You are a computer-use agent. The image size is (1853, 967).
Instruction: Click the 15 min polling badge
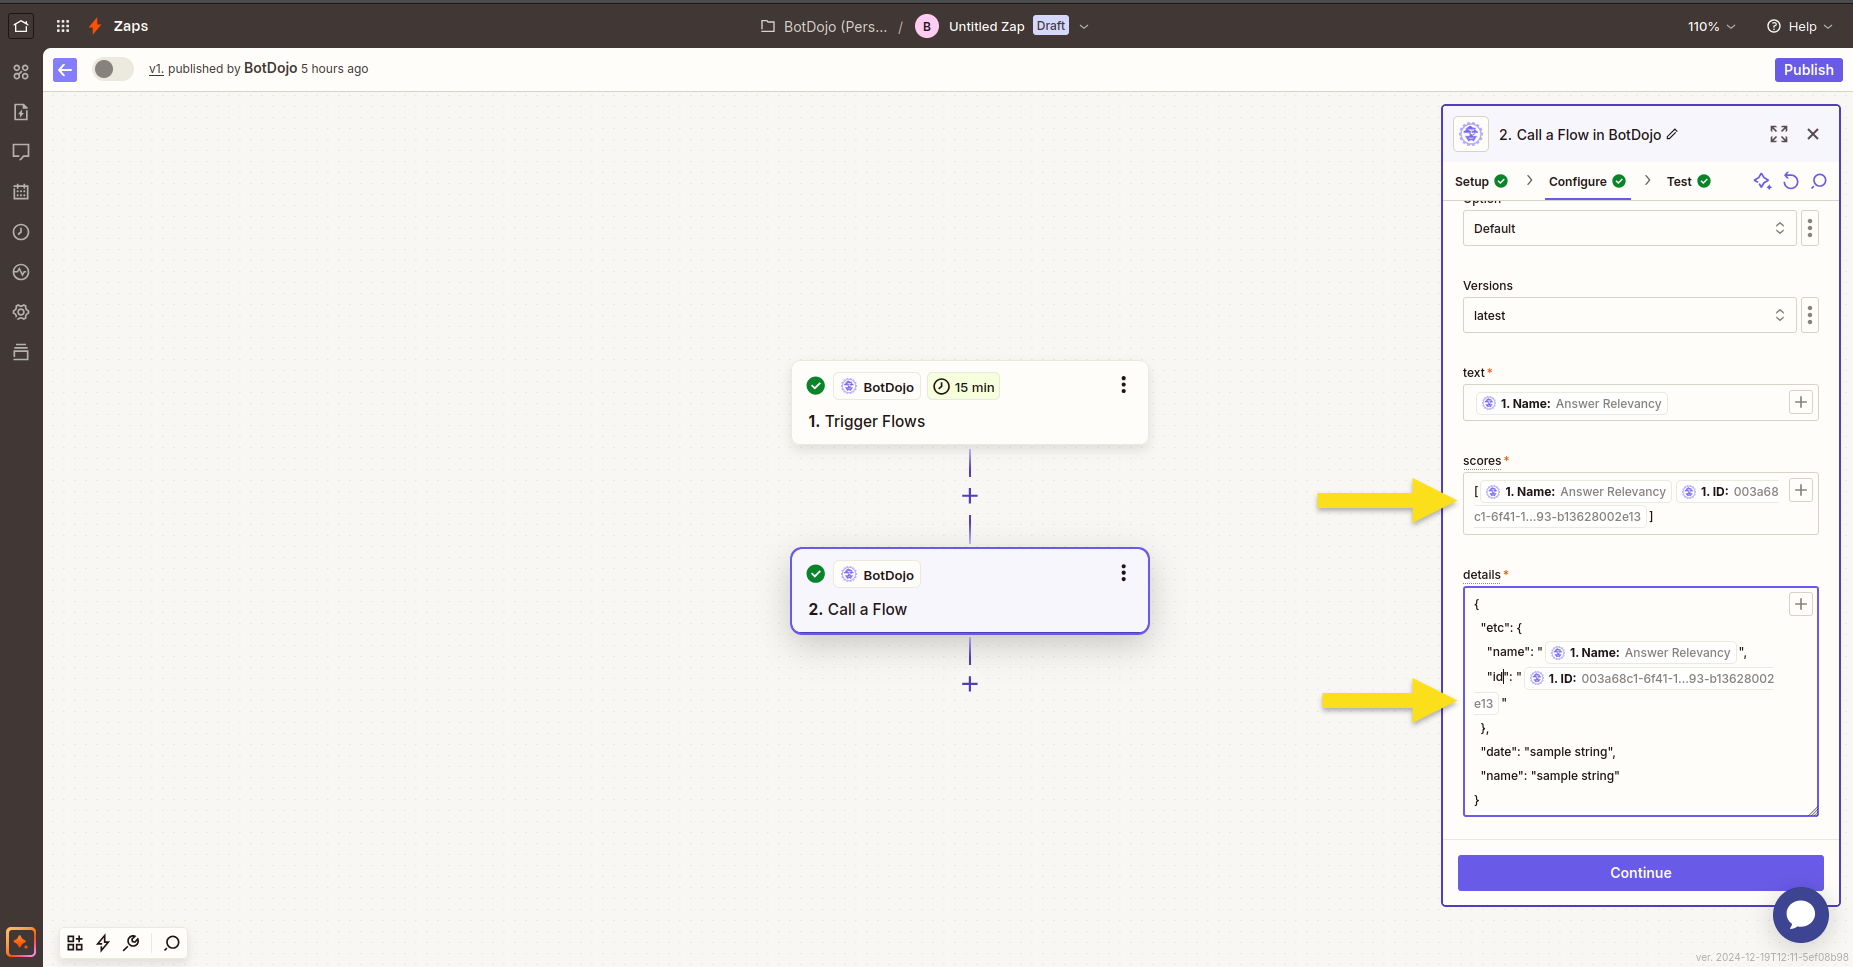click(964, 387)
